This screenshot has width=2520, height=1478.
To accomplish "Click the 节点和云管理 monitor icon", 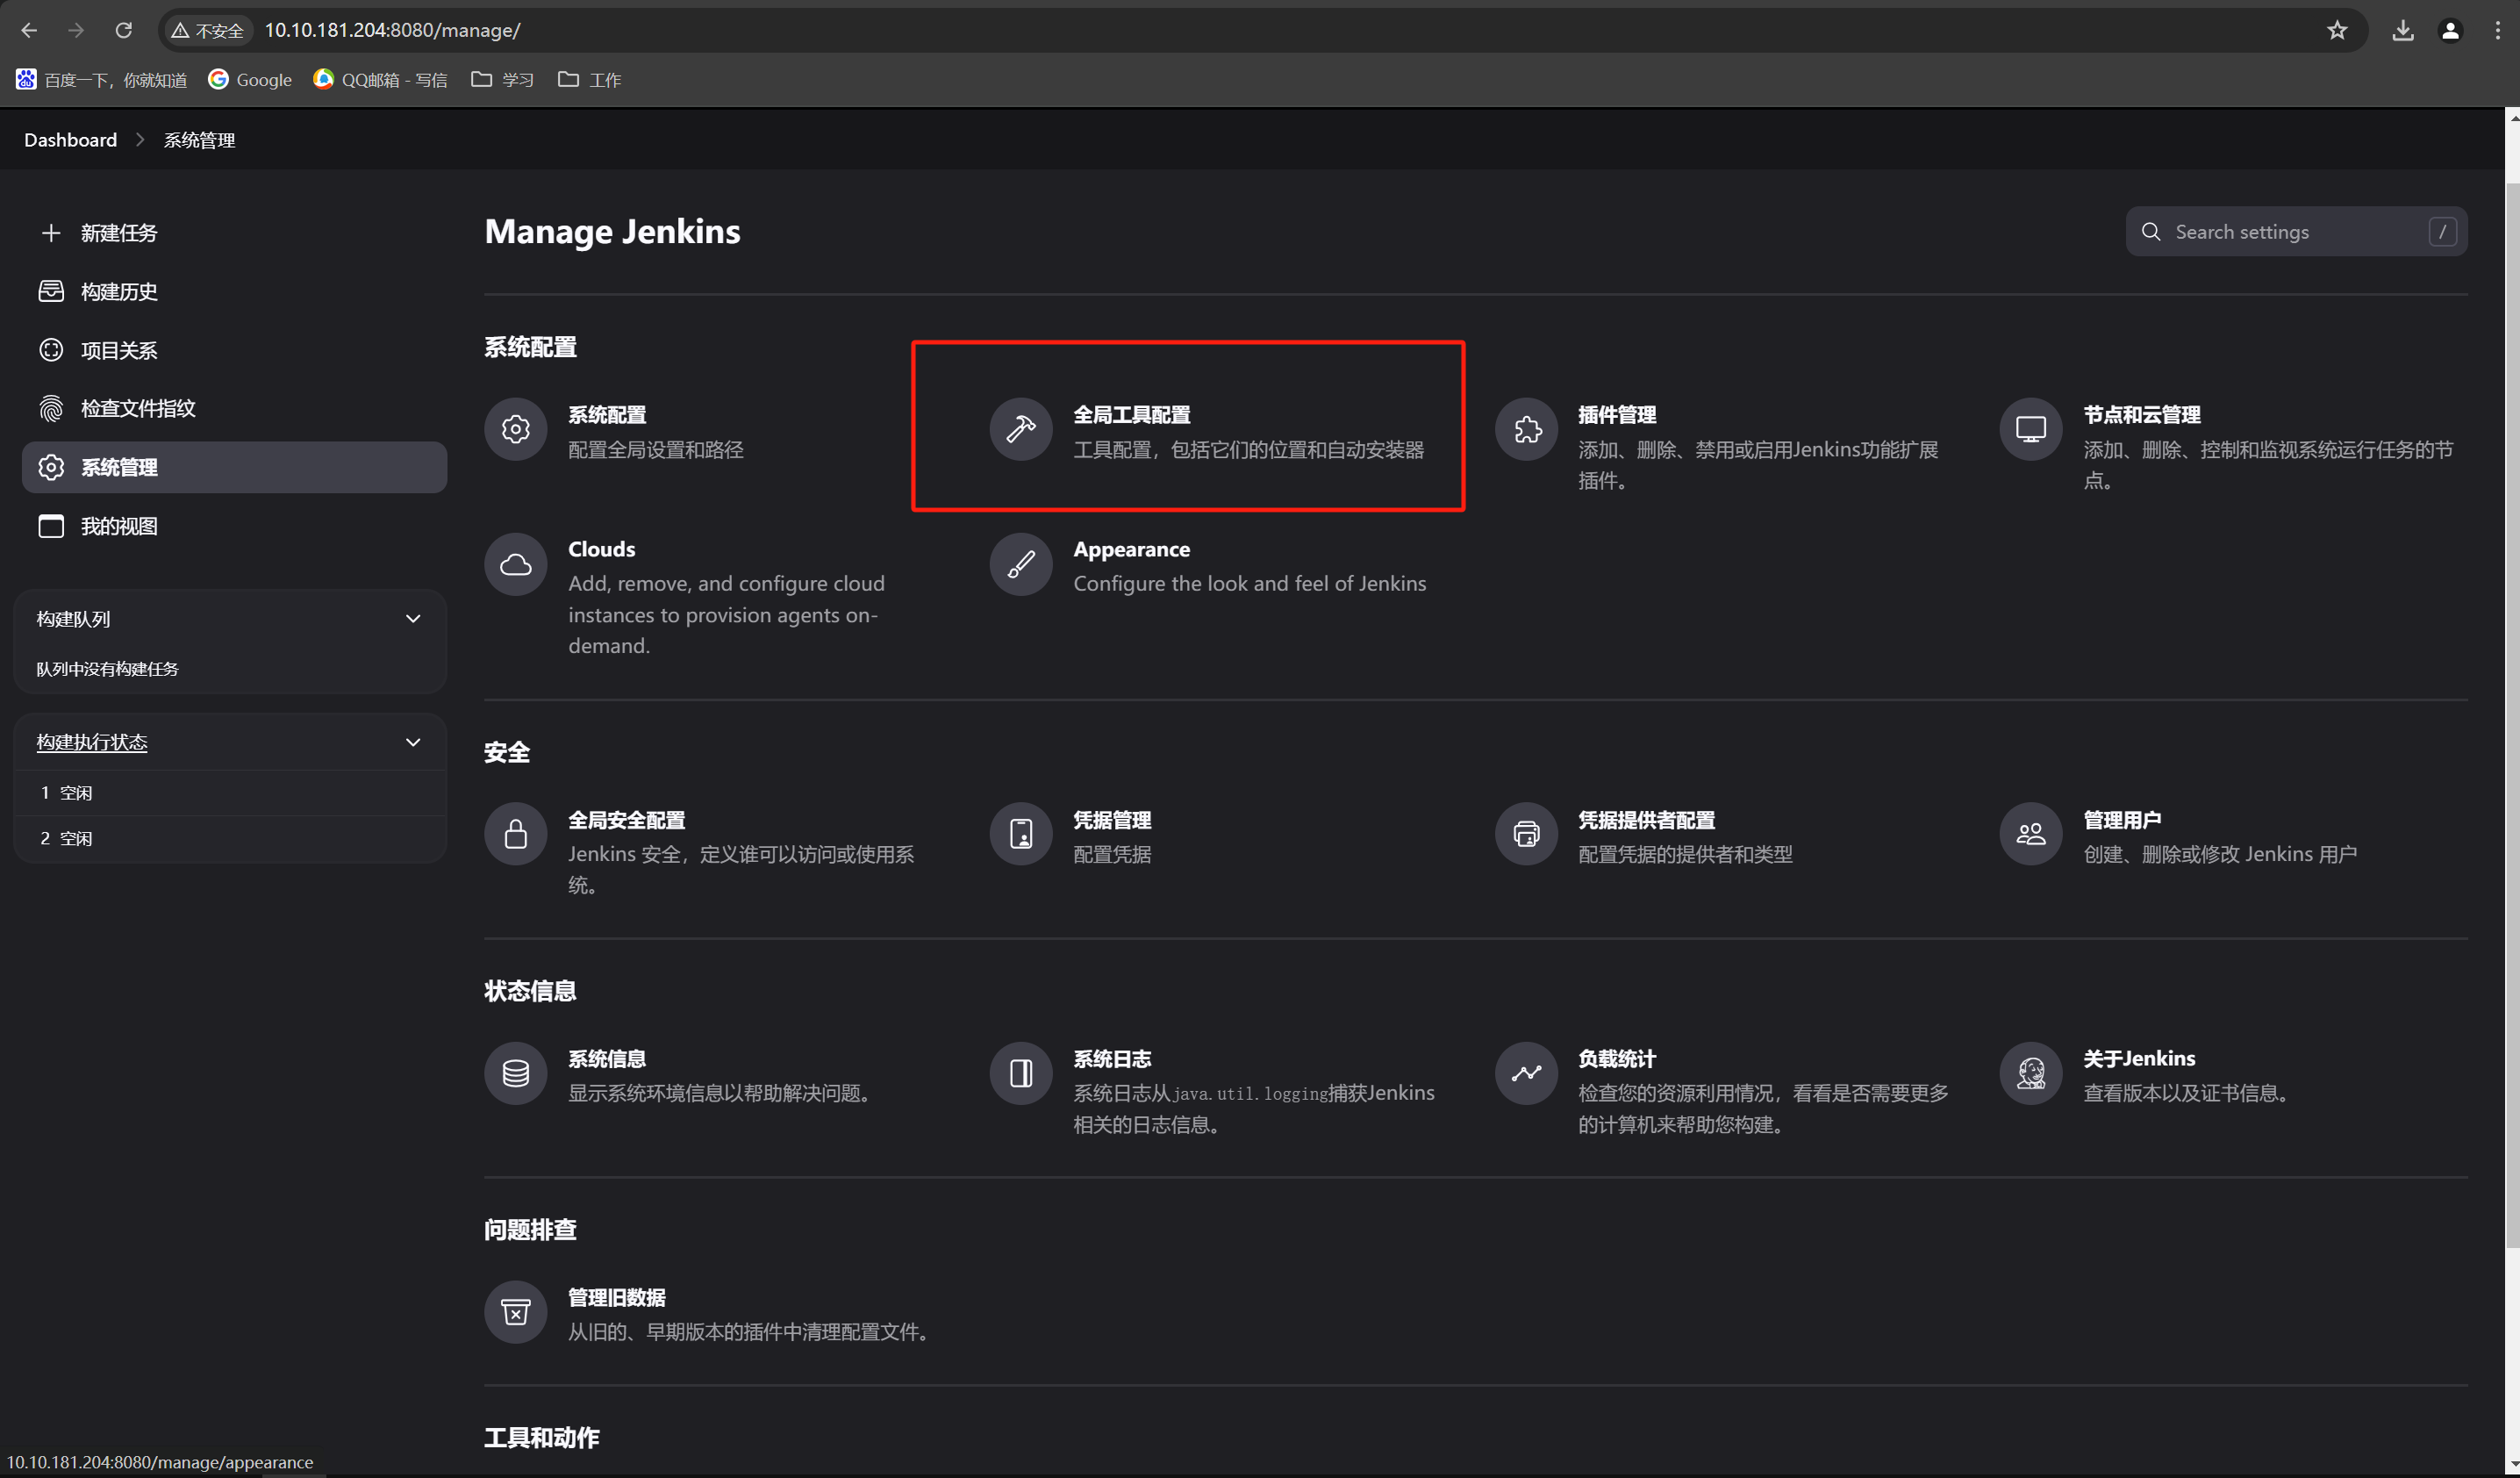I will [2030, 429].
